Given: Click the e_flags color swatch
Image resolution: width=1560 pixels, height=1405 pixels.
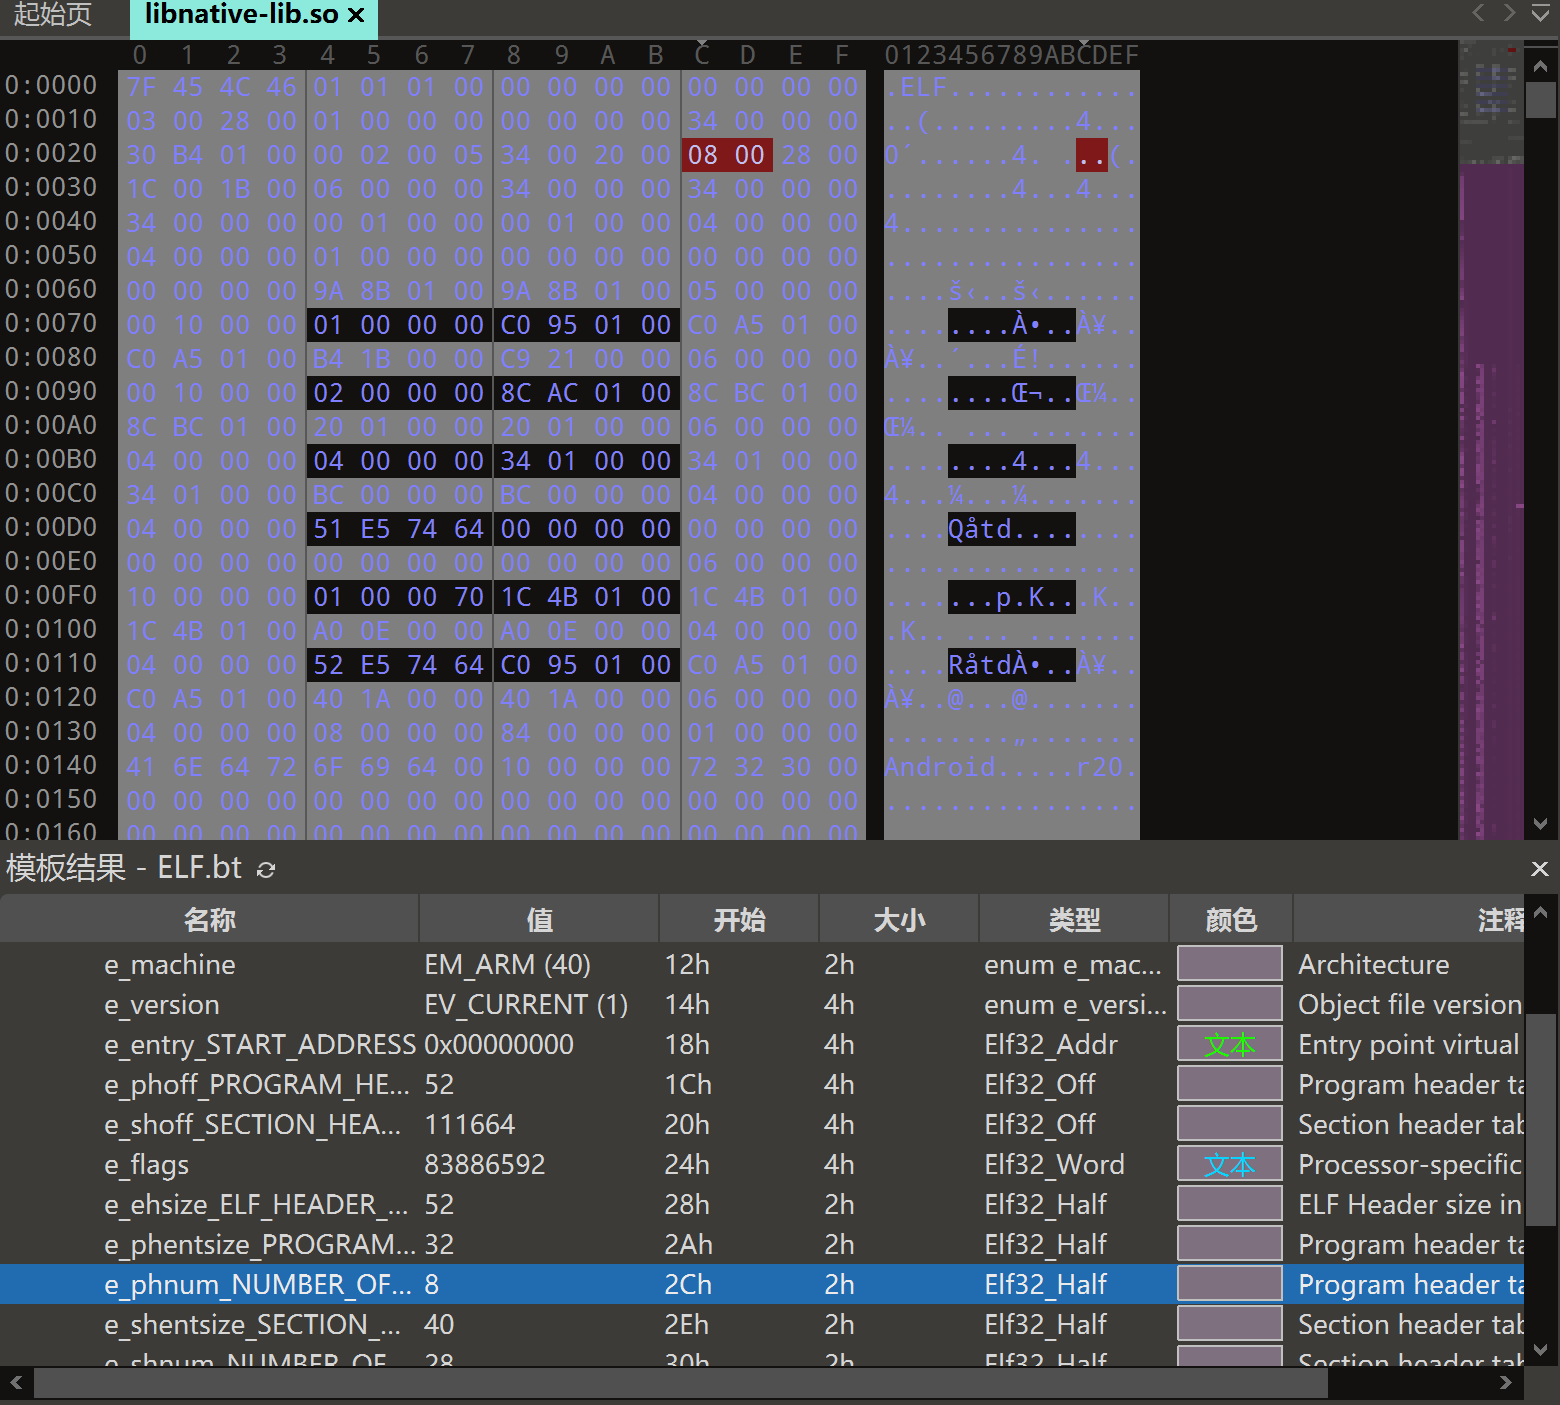Looking at the screenshot, I should point(1229,1165).
